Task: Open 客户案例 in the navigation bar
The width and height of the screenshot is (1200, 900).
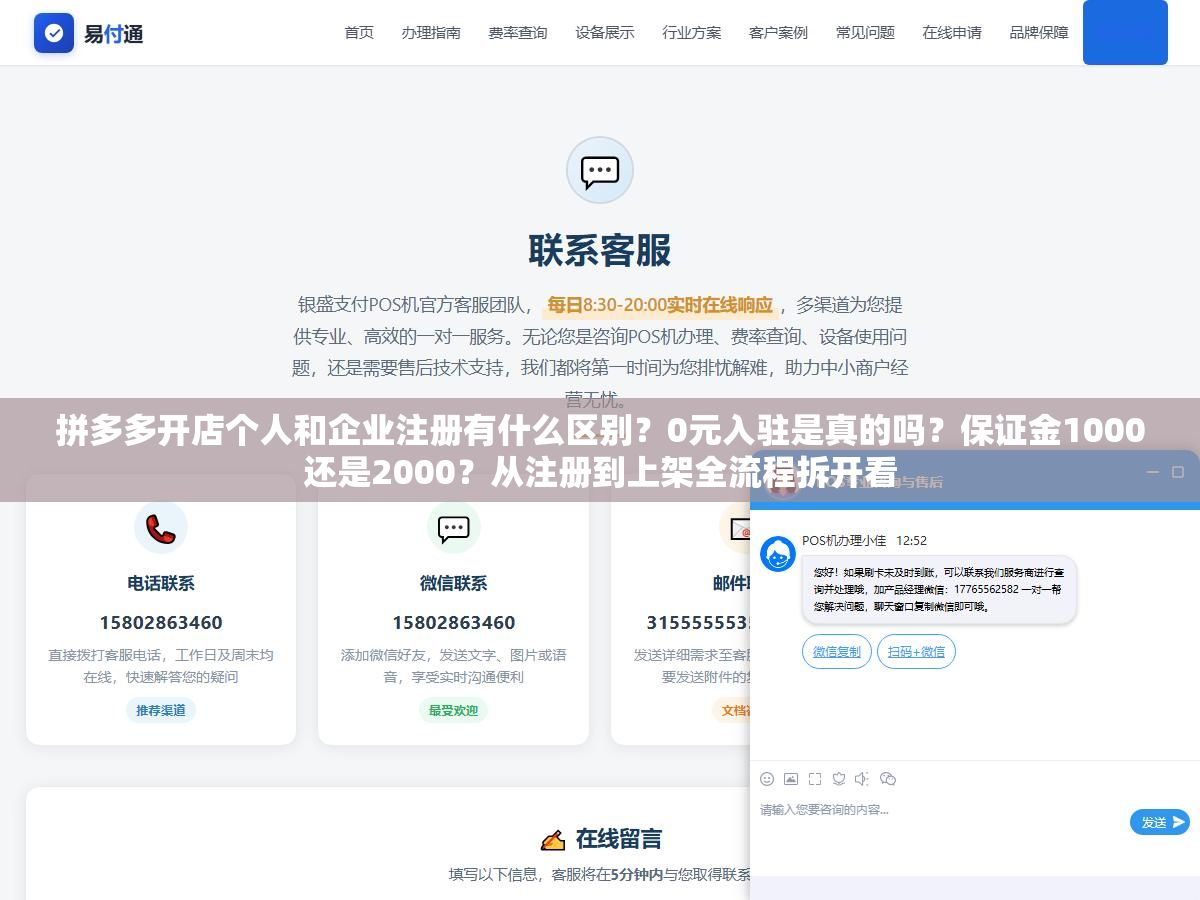Action: point(778,33)
